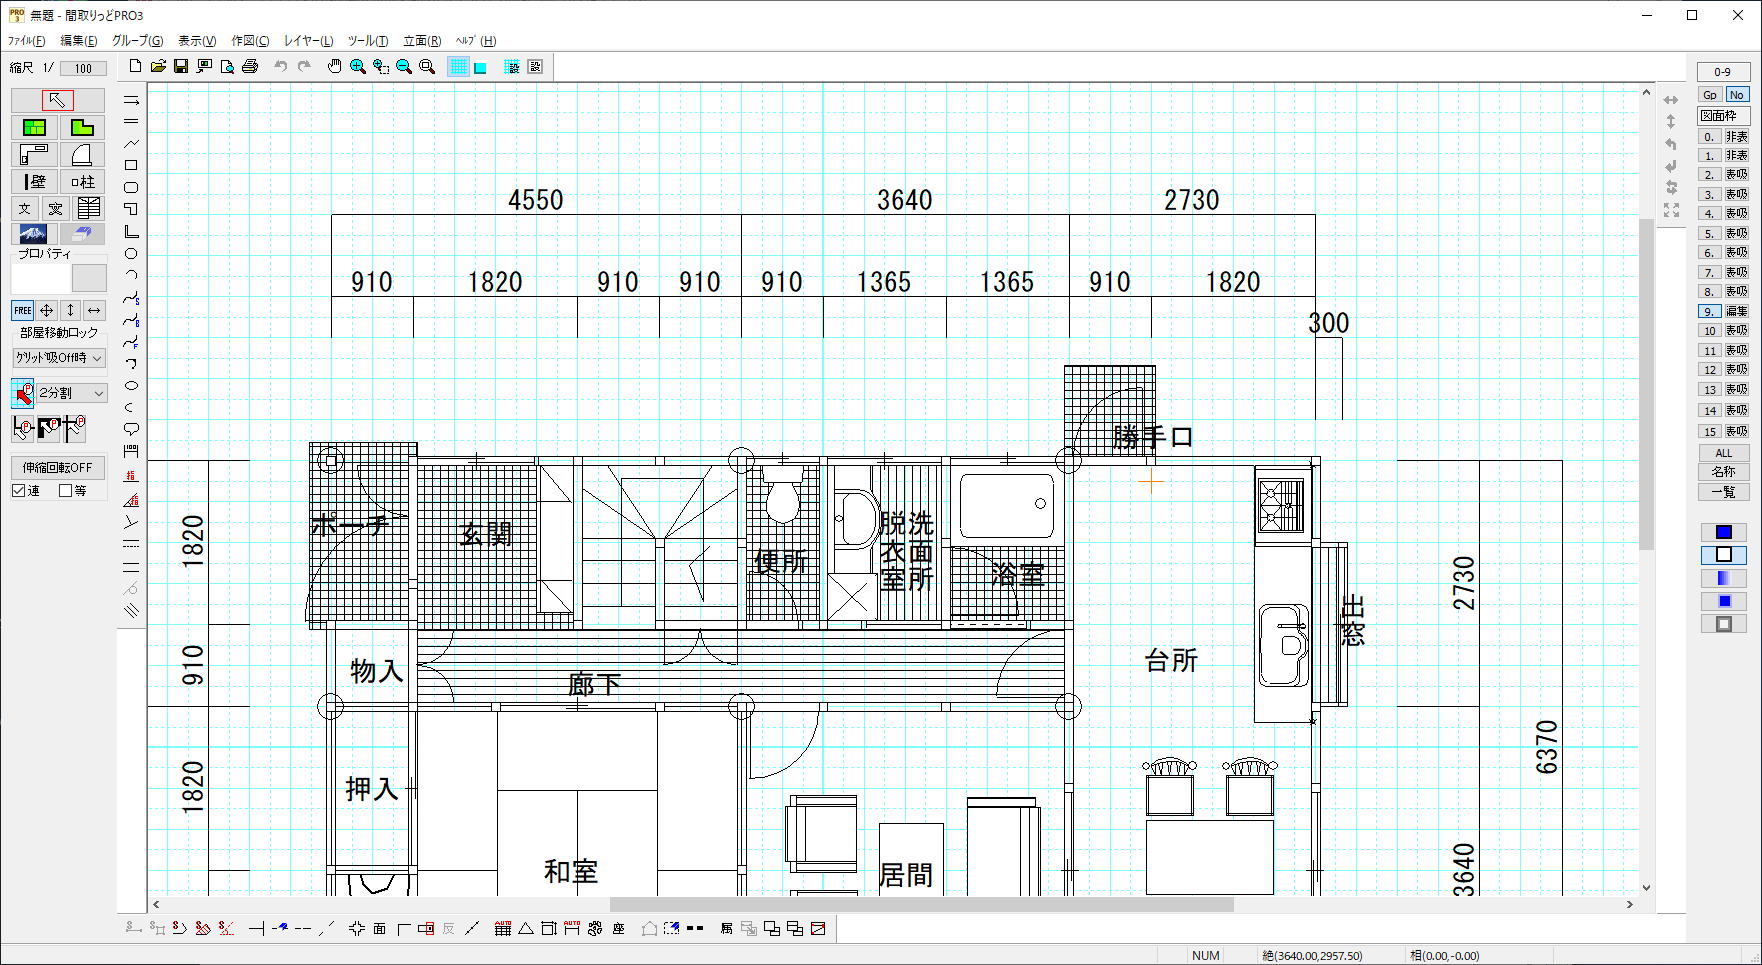Open print preview
The height and width of the screenshot is (965, 1762).
(x=227, y=66)
